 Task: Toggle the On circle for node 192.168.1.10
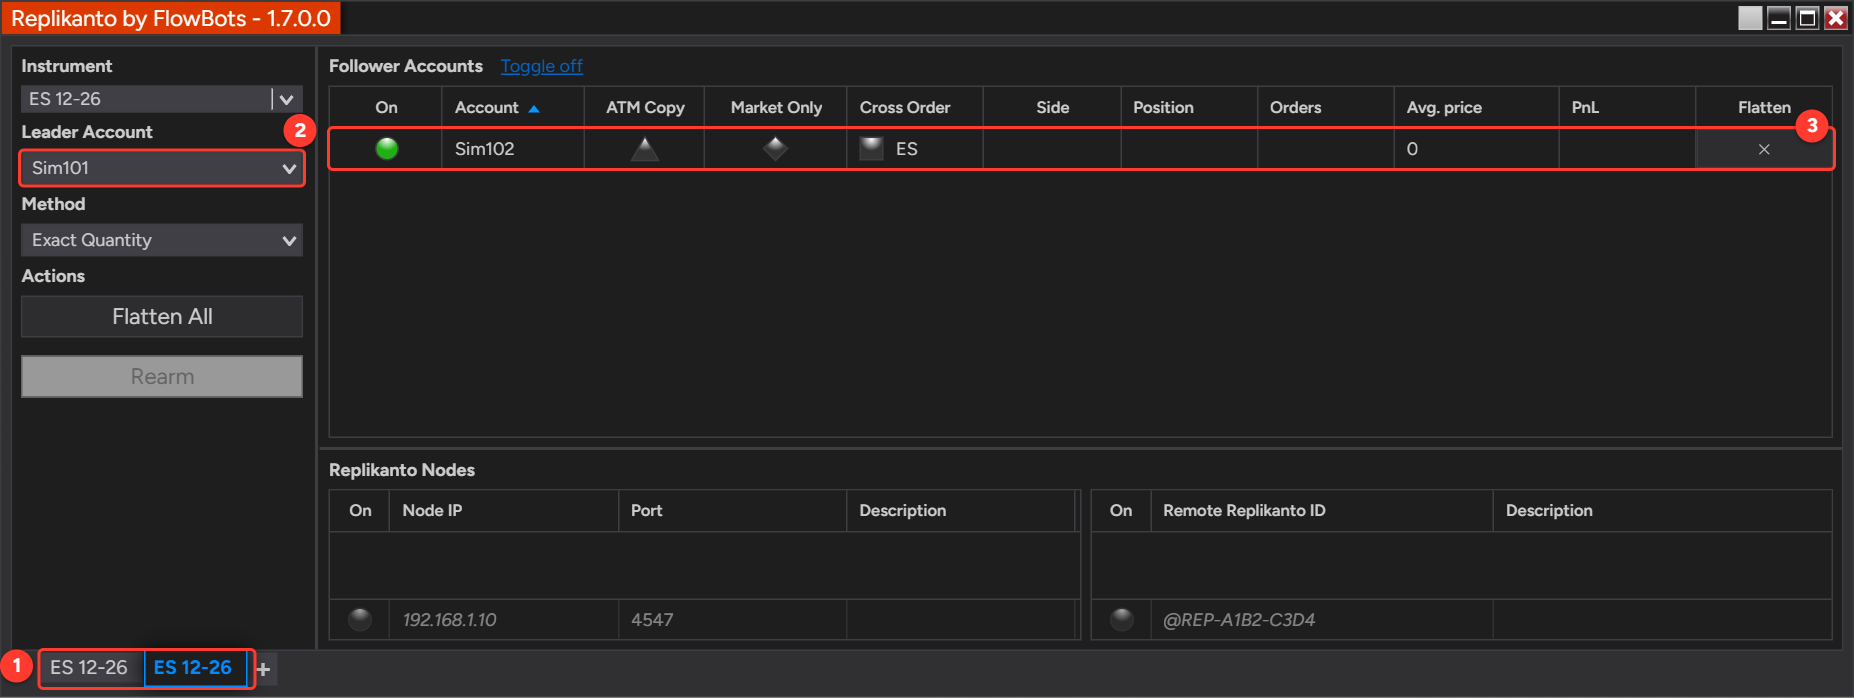click(360, 620)
